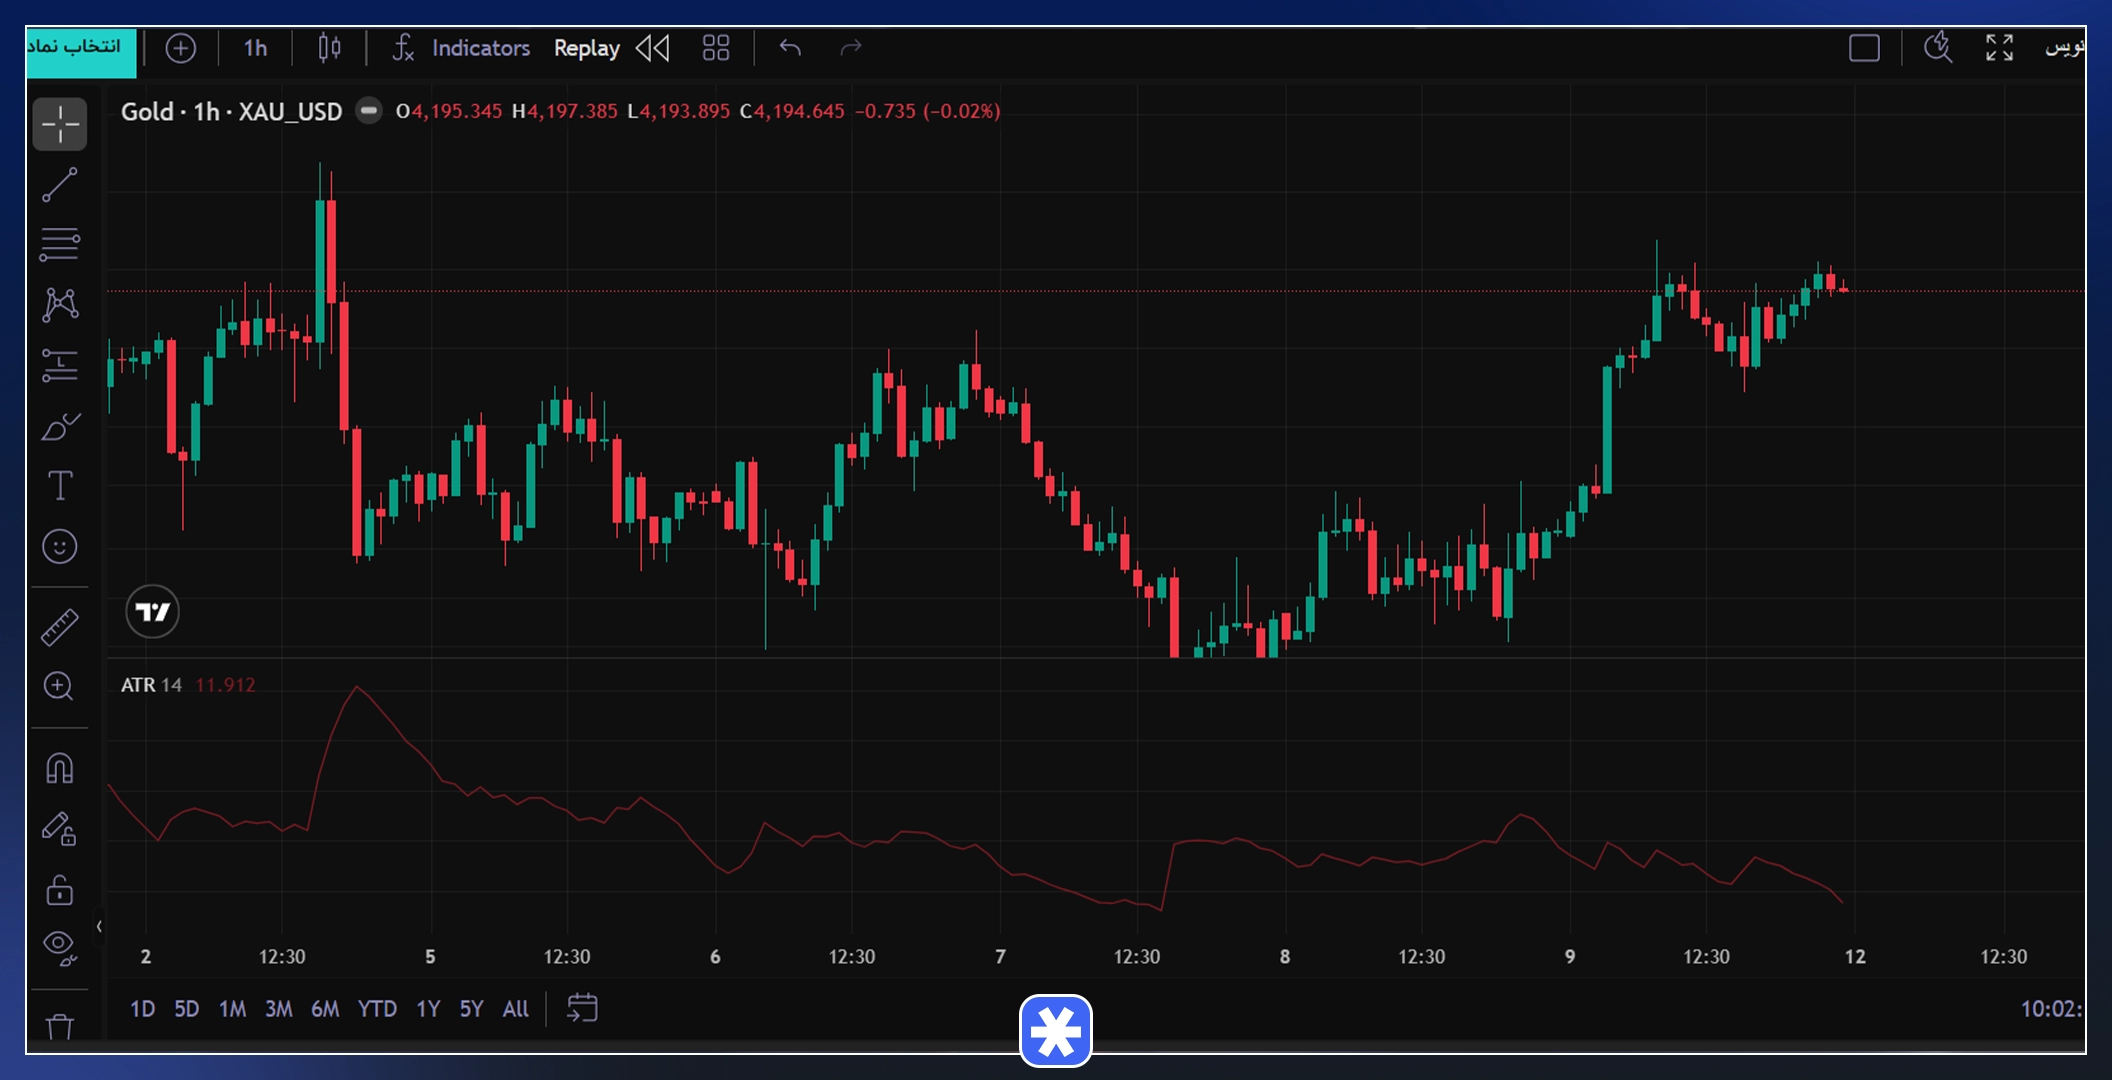The height and width of the screenshot is (1080, 2112).
Task: Select the trend line drawing tool
Action: tap(60, 185)
